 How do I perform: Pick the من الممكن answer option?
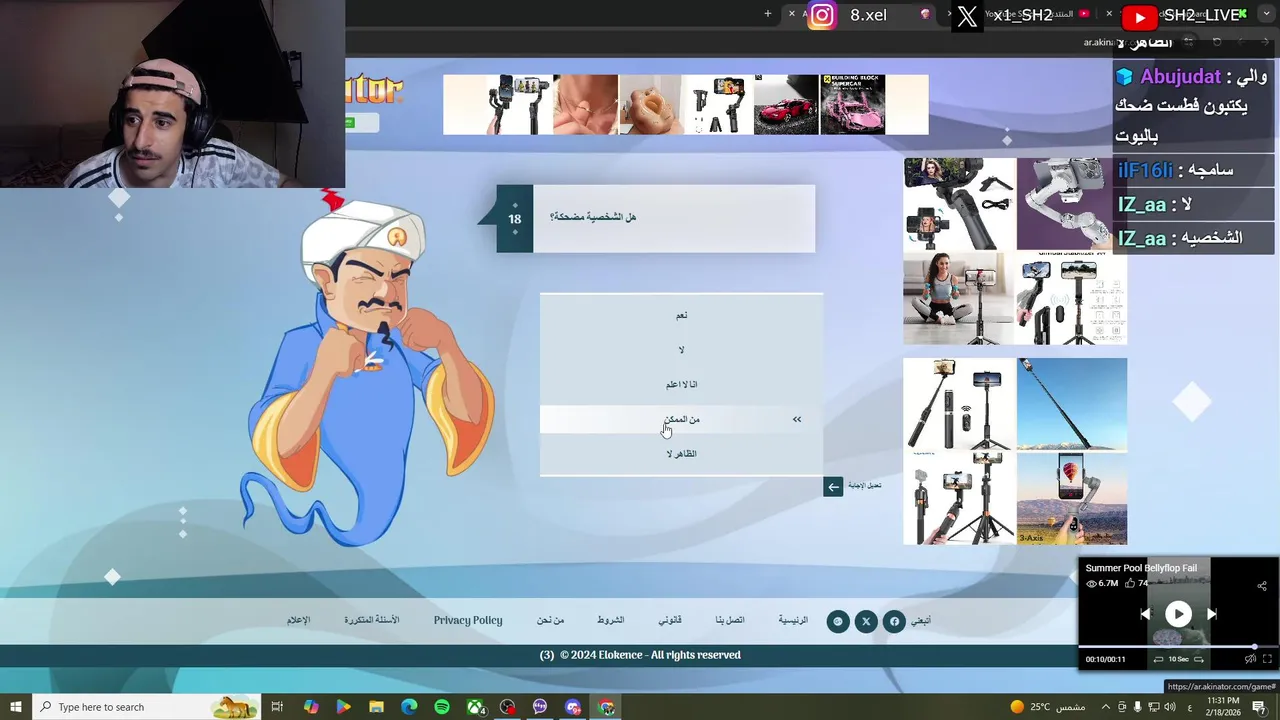point(681,419)
